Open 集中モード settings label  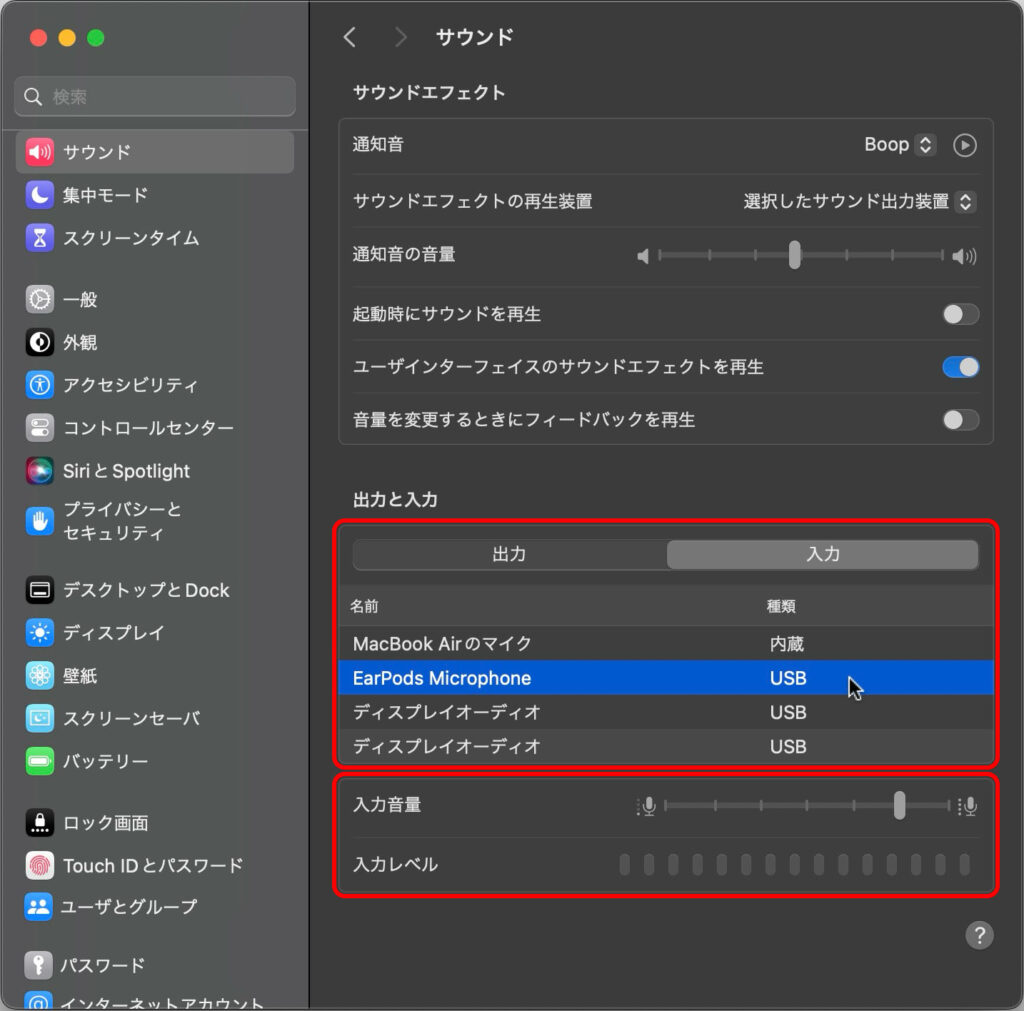(x=105, y=195)
